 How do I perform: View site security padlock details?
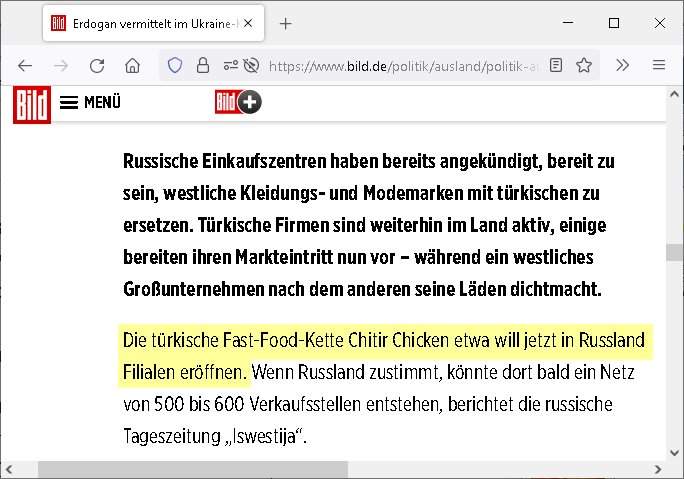point(203,65)
